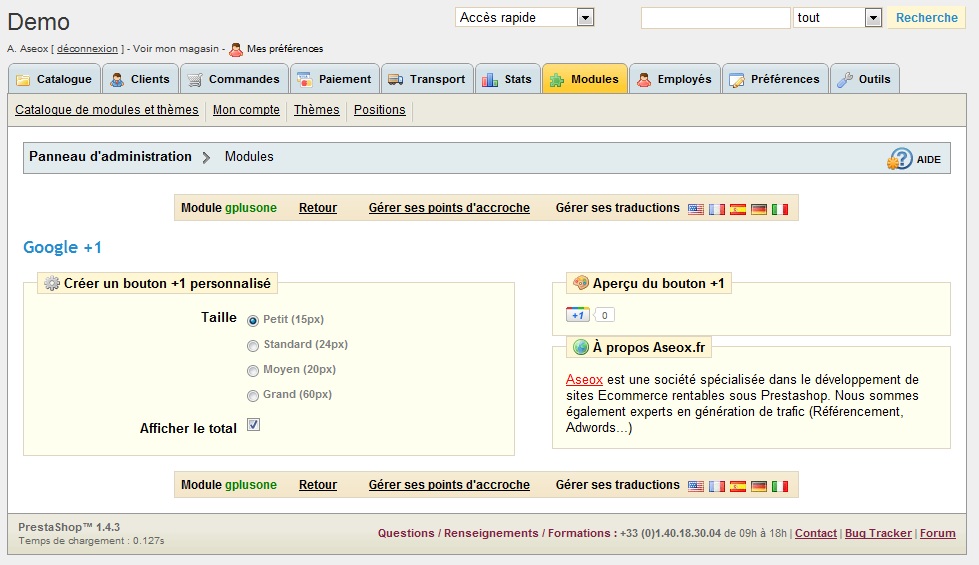This screenshot has height=565, width=979.
Task: Click the Google +1 preview button
Action: point(578,315)
